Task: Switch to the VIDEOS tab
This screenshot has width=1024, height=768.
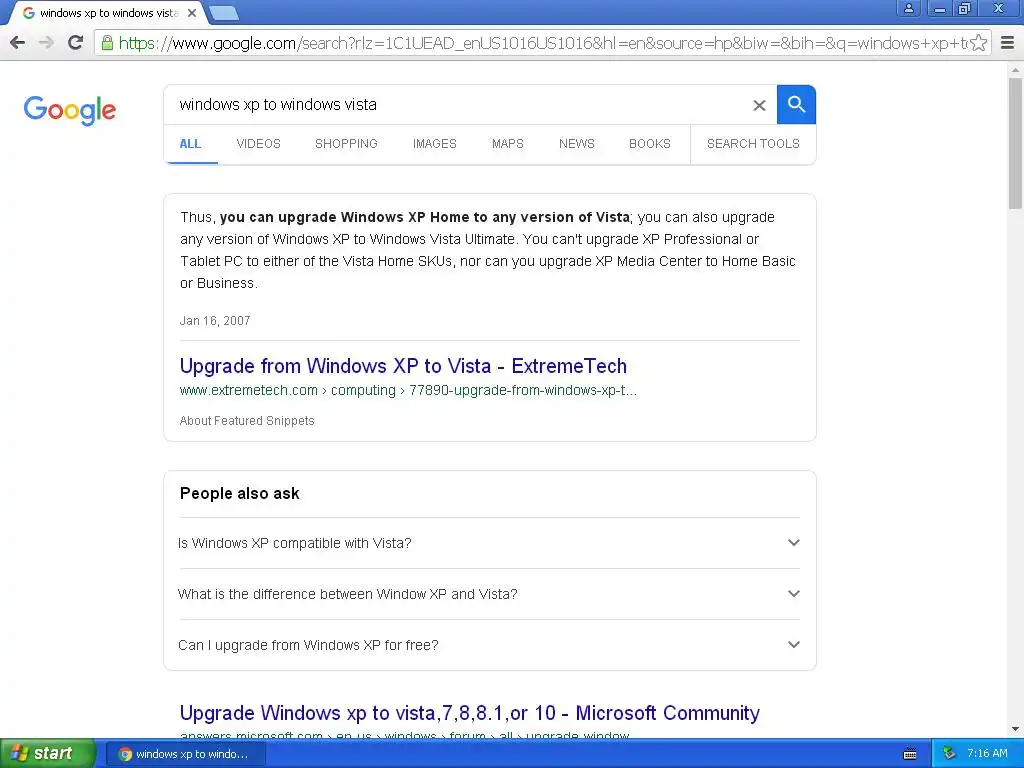Action: point(259,144)
